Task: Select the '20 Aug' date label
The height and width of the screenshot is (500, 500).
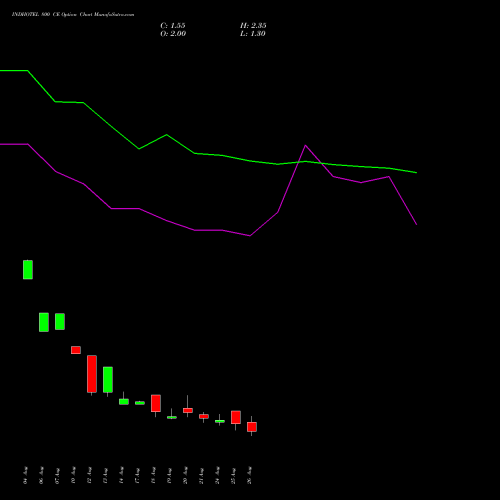Action: point(185,475)
